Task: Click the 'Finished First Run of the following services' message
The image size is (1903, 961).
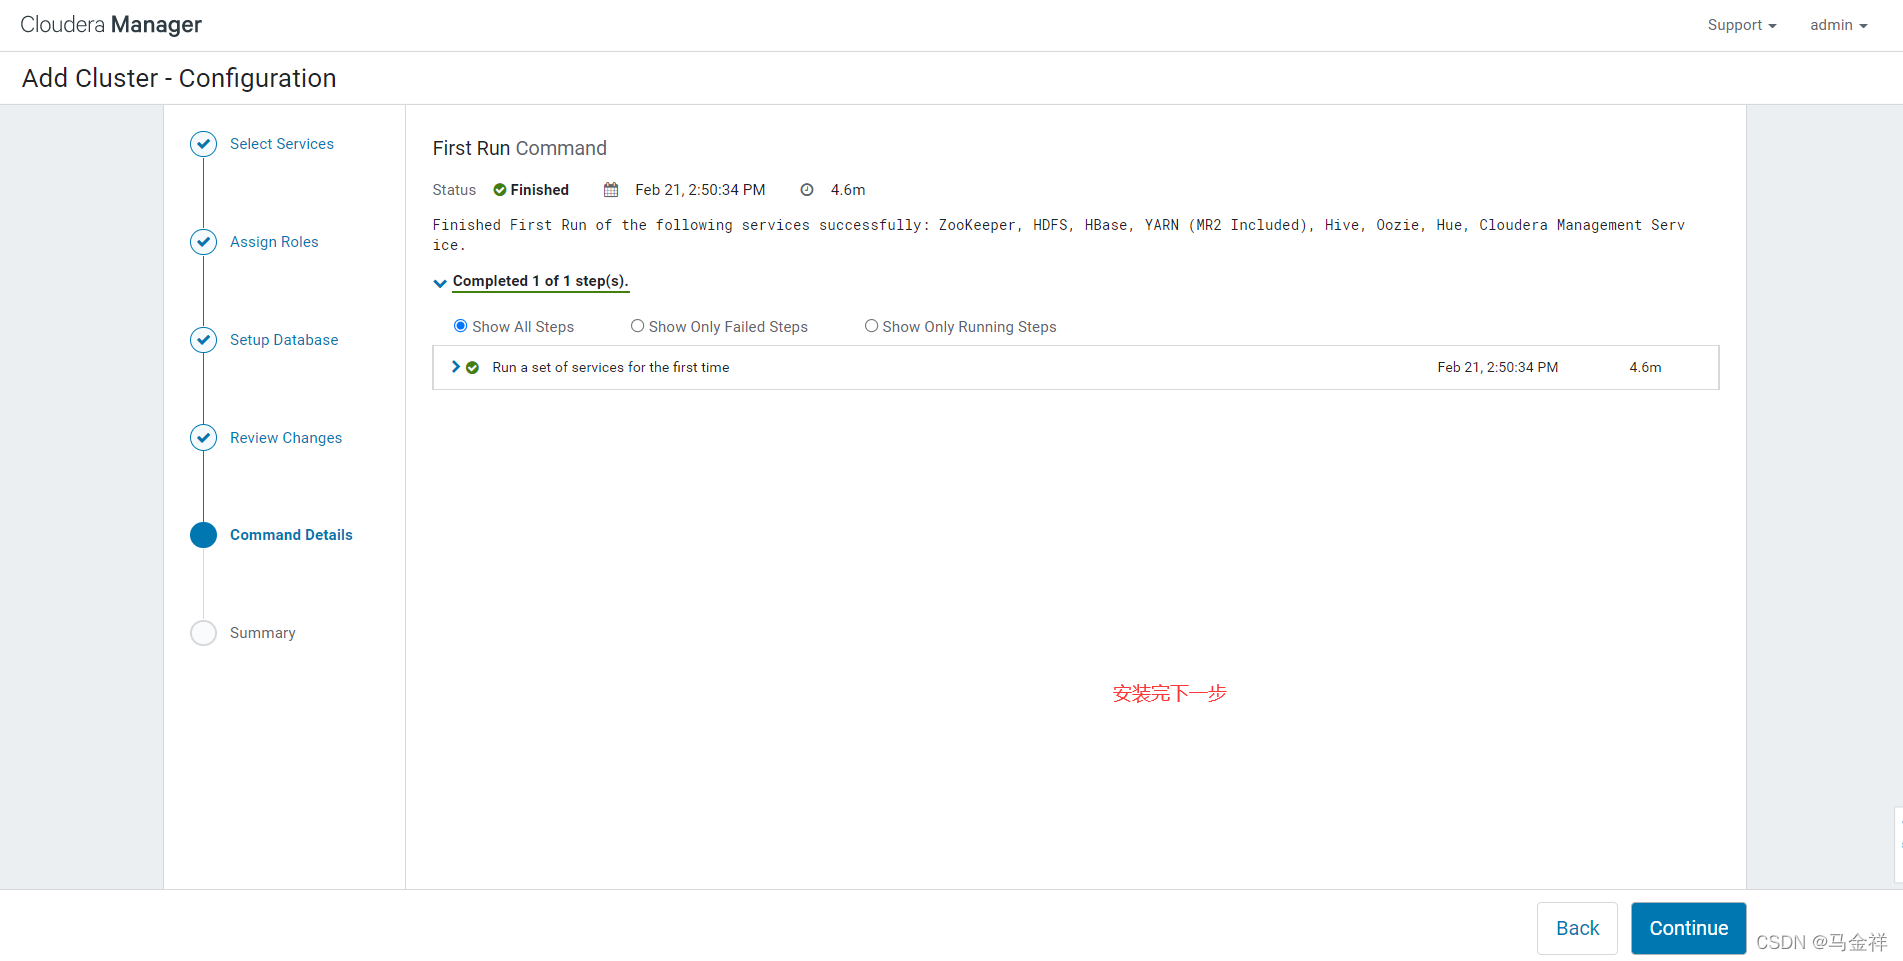Action: [x=1059, y=235]
